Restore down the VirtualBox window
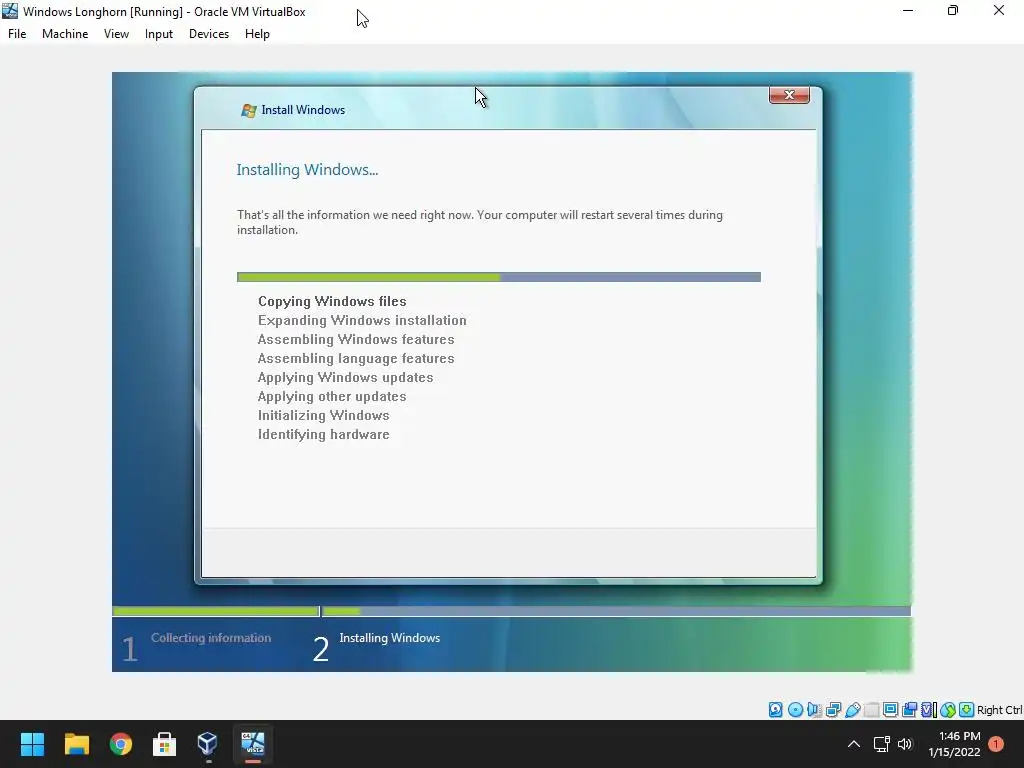Viewport: 1024px width, 768px height. coord(953,10)
